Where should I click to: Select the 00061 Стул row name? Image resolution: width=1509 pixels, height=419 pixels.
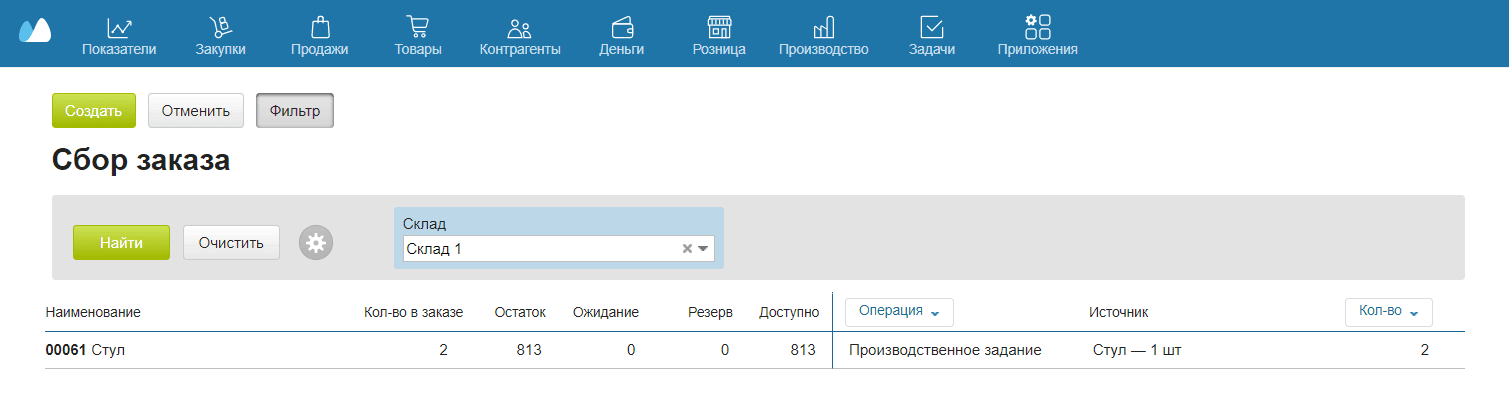(85, 350)
